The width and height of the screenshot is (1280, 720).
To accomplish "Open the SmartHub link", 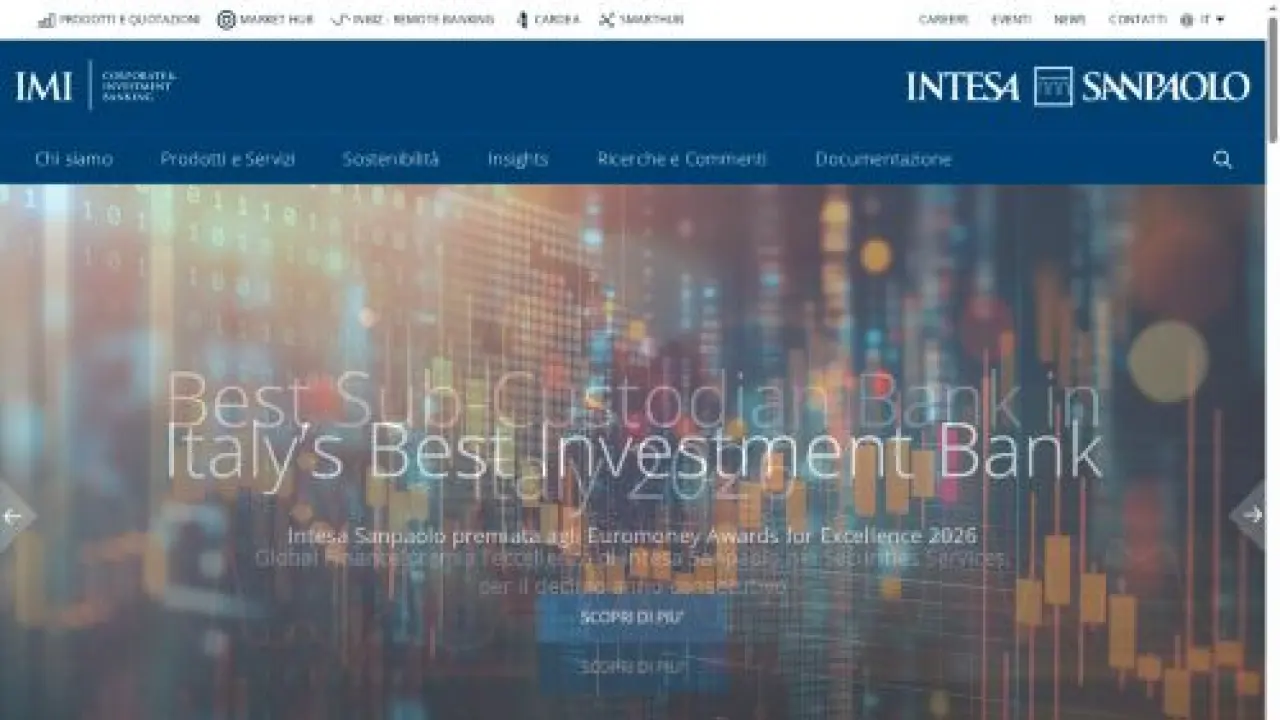I will 652,19.
